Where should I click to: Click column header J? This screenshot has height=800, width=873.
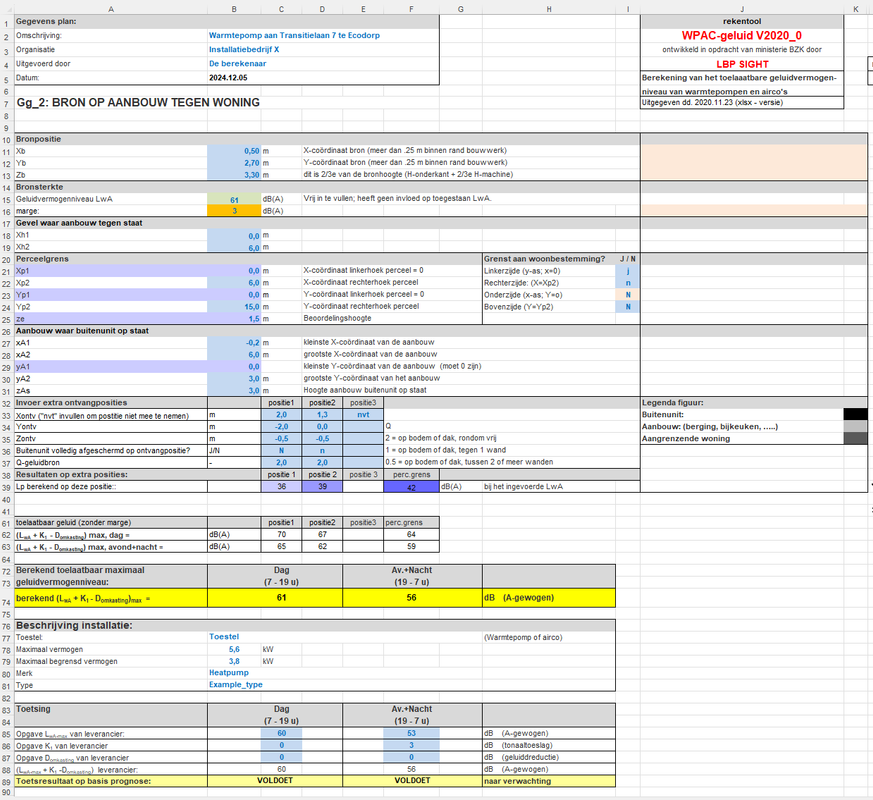(742, 9)
